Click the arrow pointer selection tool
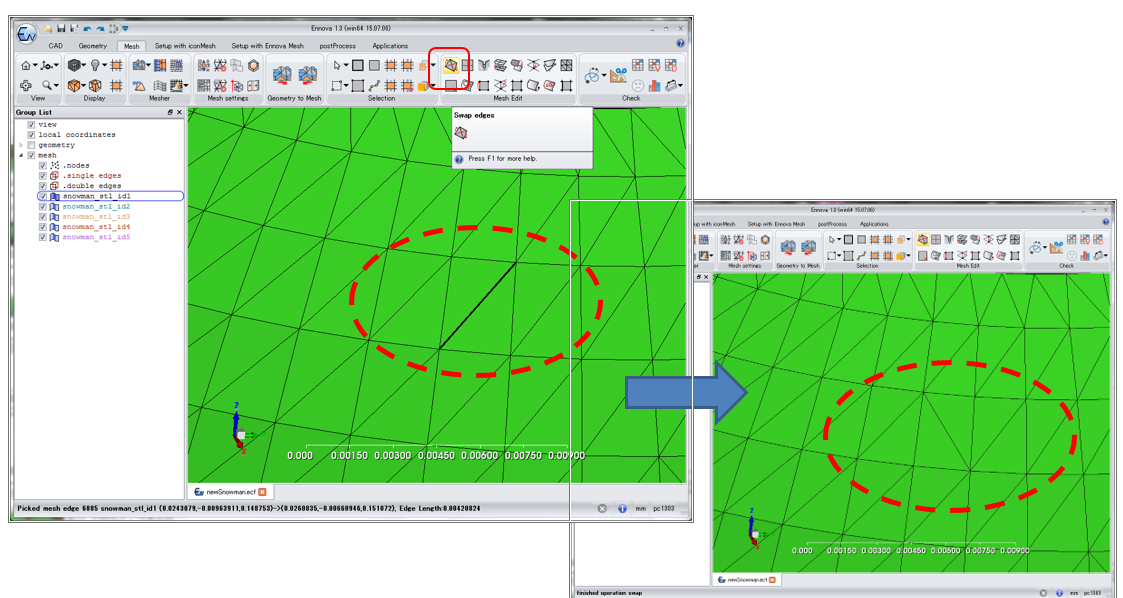The image size is (1123, 598). tap(337, 66)
